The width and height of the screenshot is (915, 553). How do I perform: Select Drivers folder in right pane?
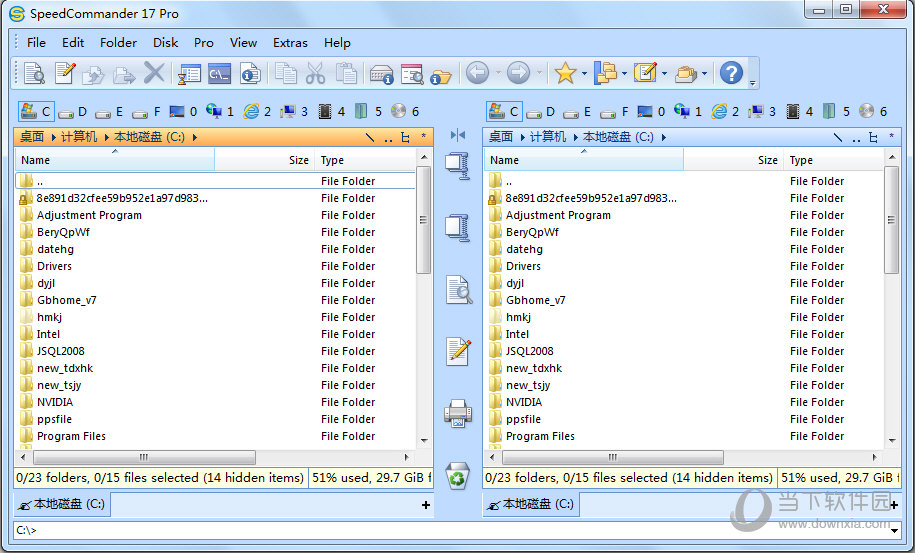pos(523,267)
